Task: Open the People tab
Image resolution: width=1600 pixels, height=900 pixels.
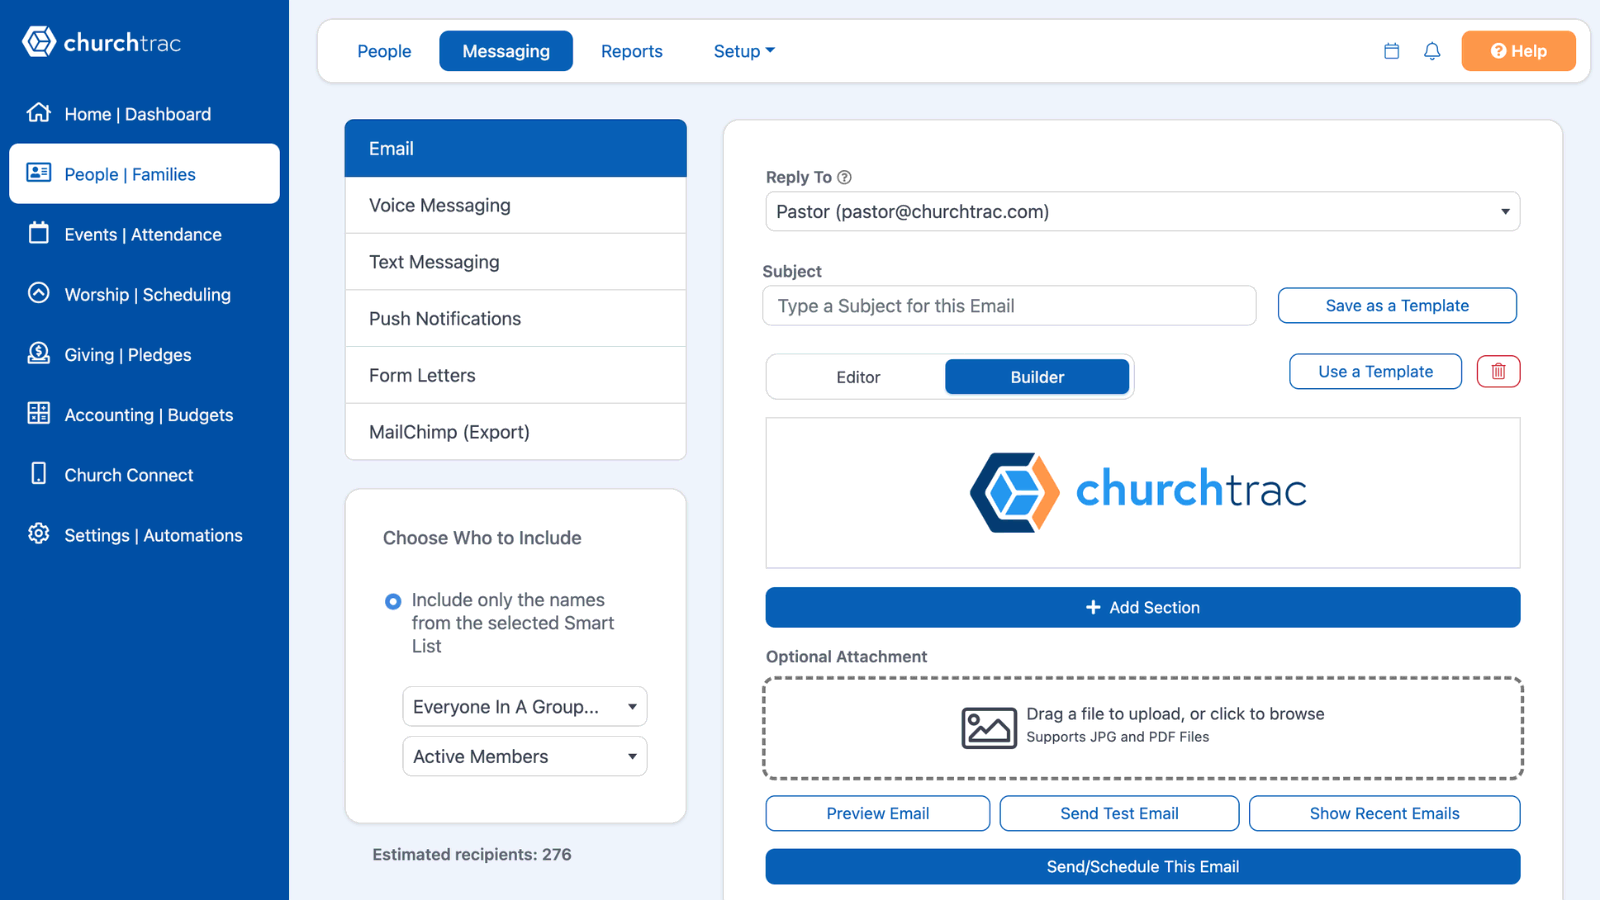Action: click(x=384, y=51)
